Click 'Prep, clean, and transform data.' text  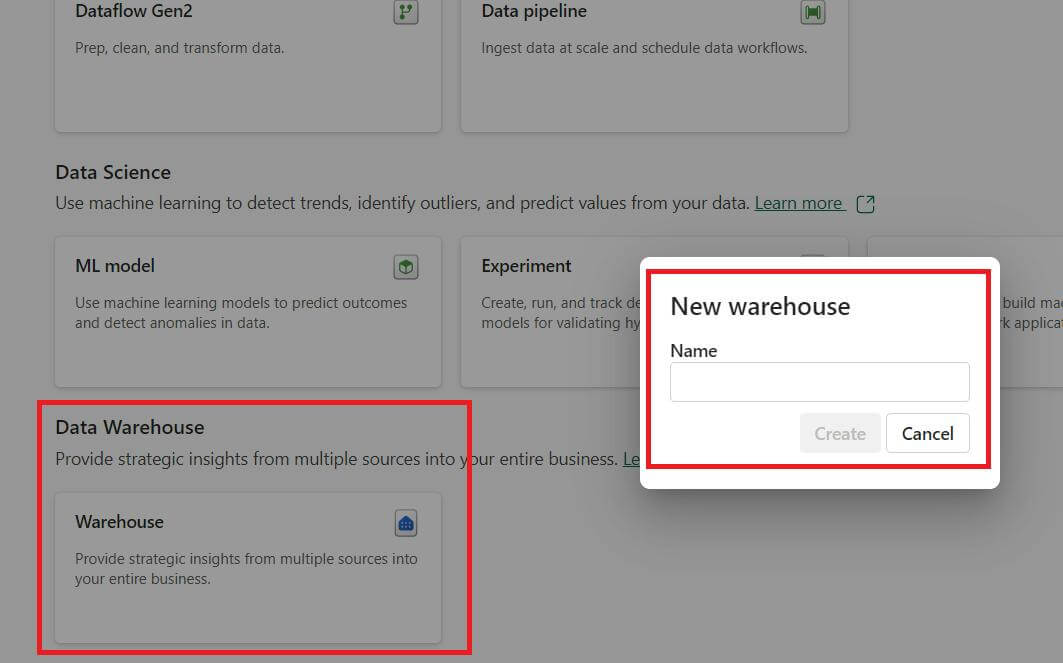[180, 48]
